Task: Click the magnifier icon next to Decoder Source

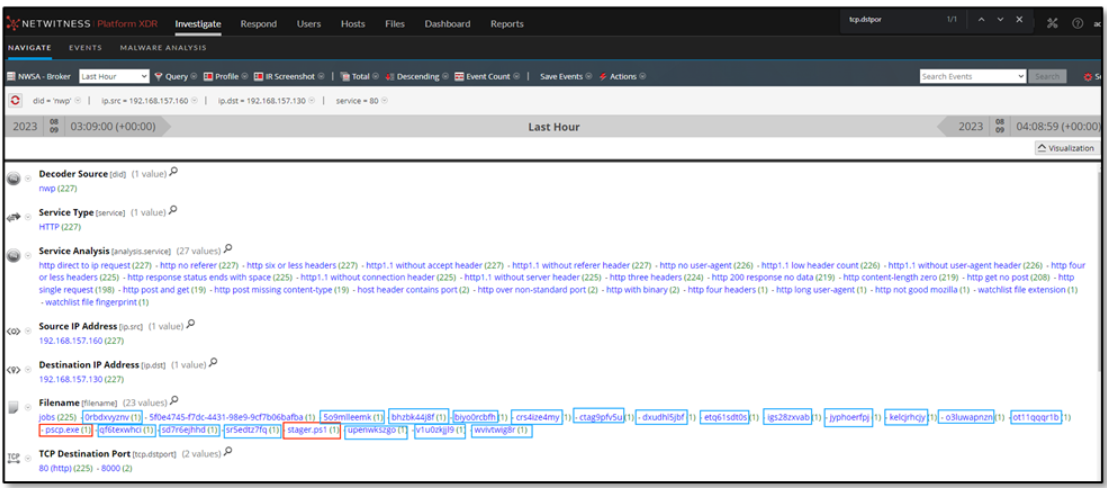Action: [174, 172]
